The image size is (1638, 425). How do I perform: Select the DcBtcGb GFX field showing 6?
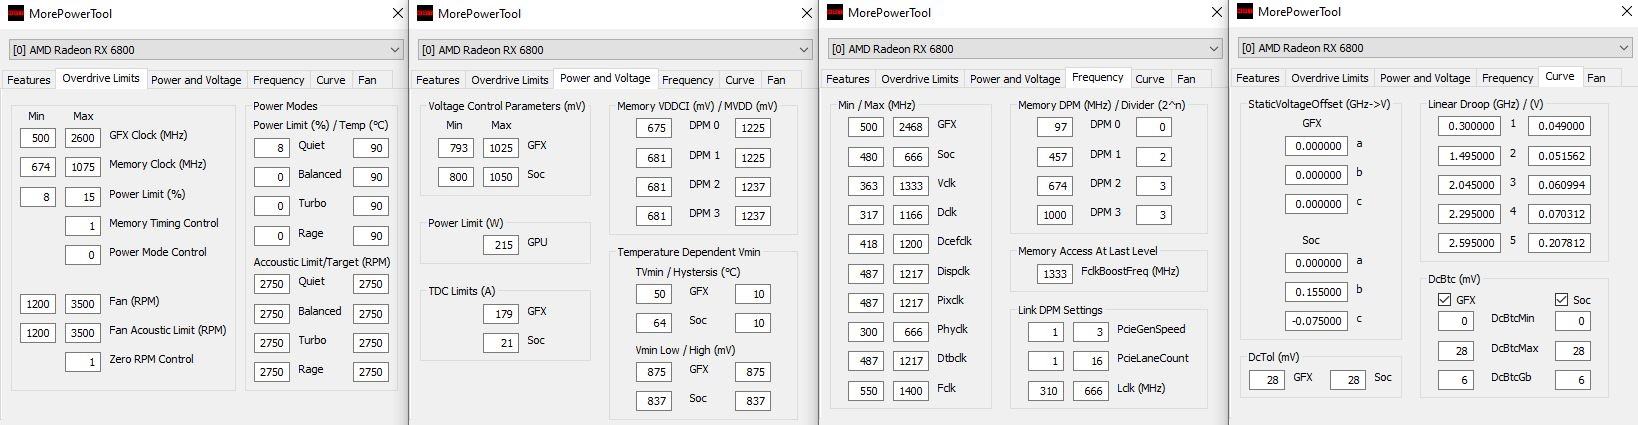tap(1455, 380)
